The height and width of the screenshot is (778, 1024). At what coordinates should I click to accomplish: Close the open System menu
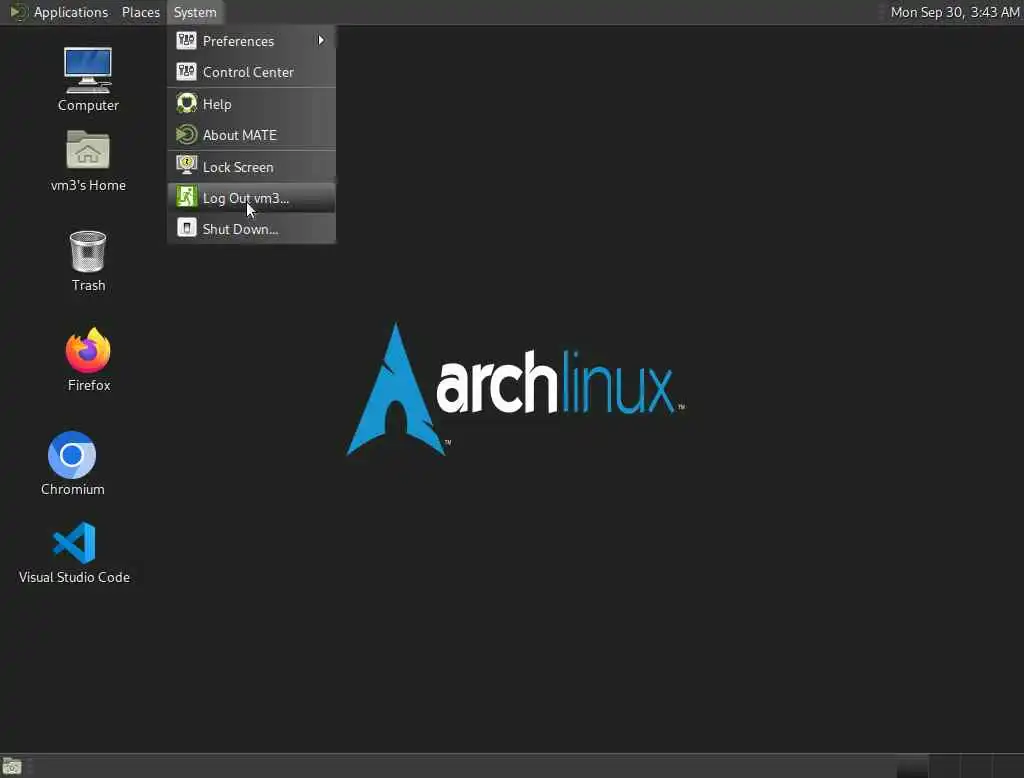point(195,12)
